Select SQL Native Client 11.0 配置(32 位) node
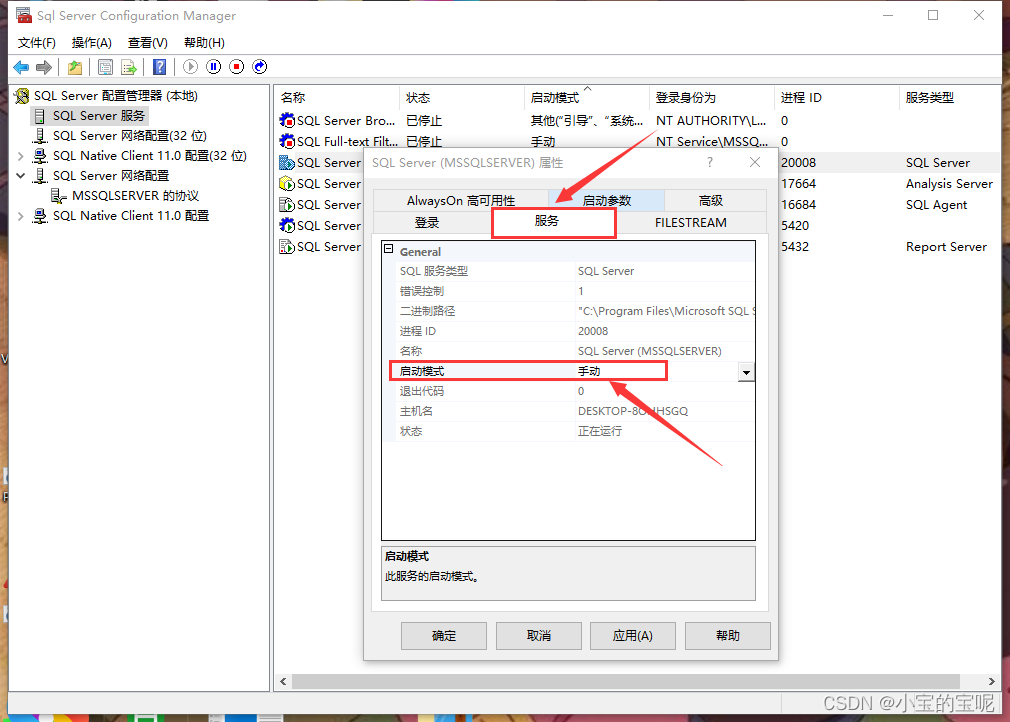 149,155
